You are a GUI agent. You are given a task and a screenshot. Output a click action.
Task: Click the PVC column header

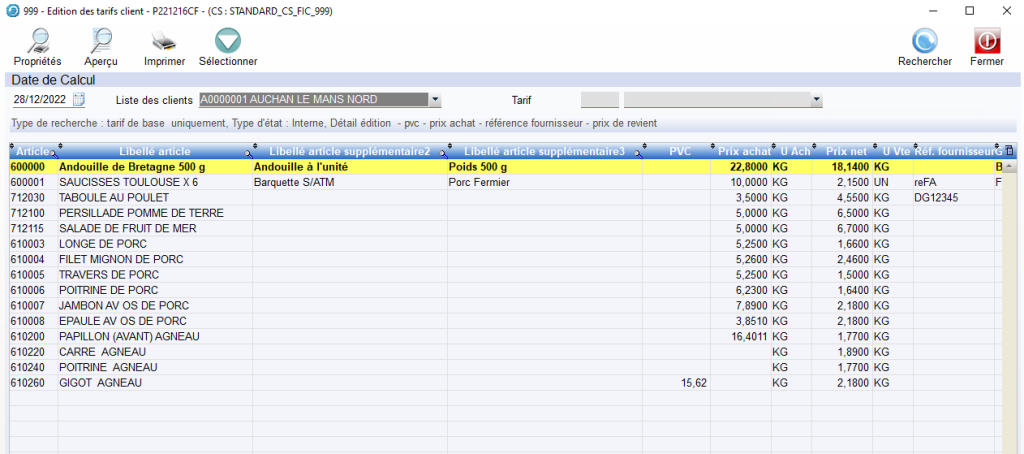coord(679,151)
